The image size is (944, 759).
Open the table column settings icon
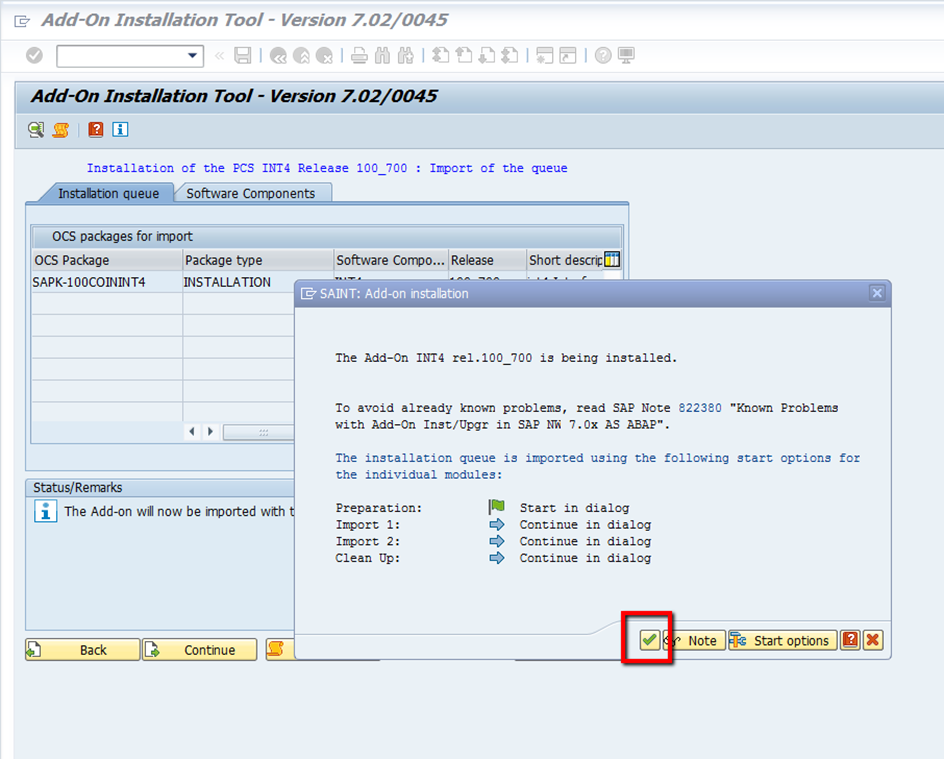click(612, 260)
